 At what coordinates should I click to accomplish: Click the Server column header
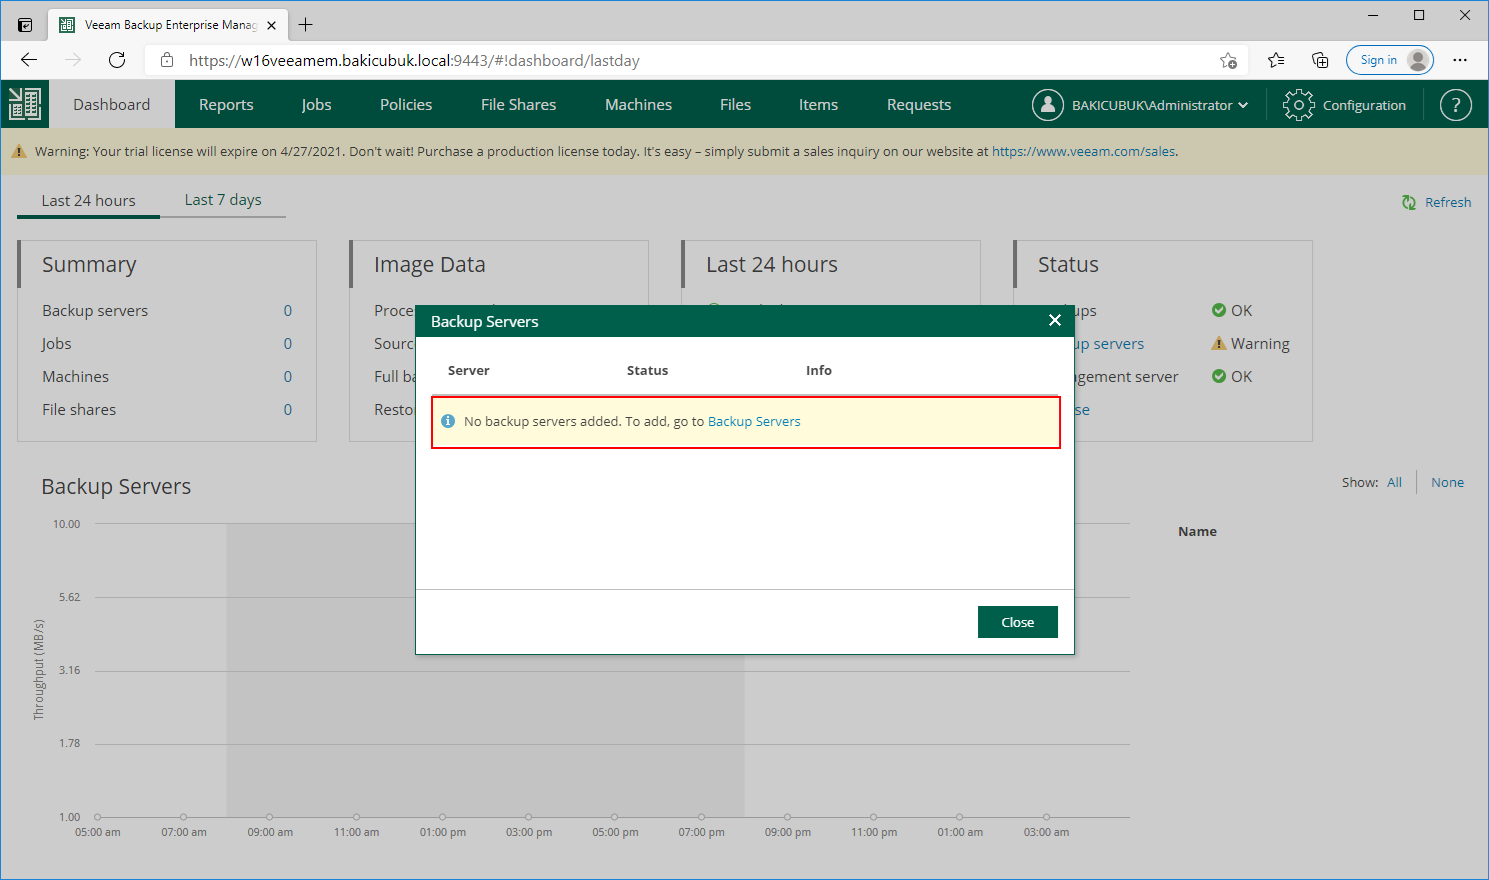coord(468,370)
